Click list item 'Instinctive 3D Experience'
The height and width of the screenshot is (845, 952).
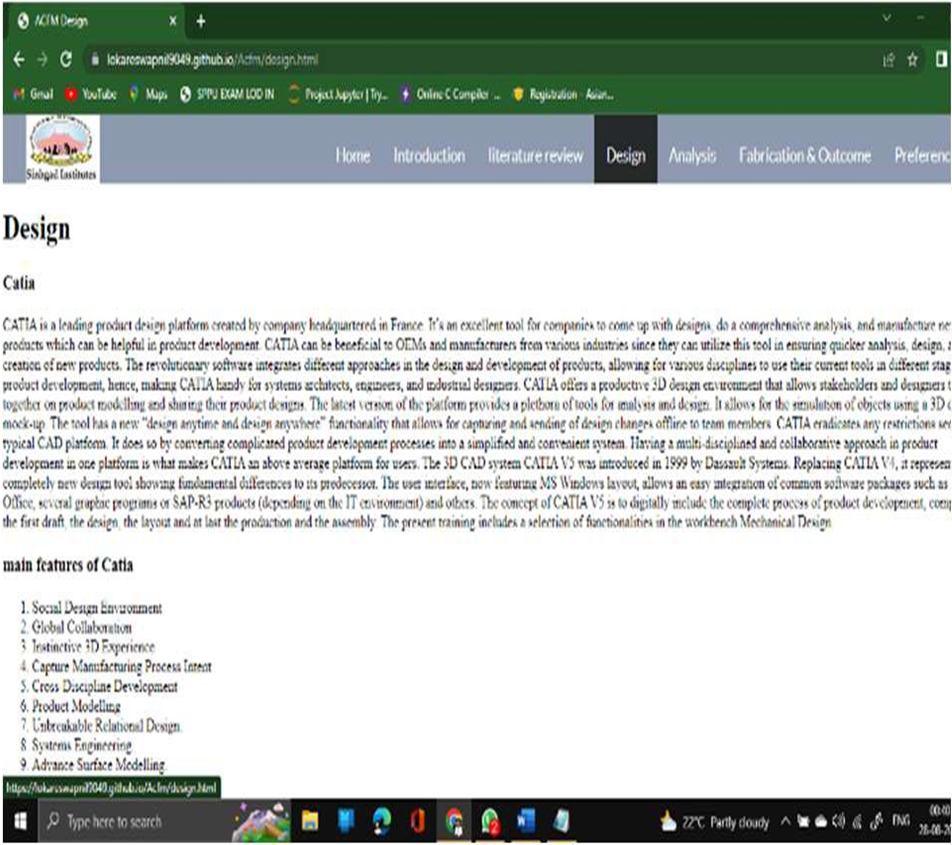coord(93,646)
